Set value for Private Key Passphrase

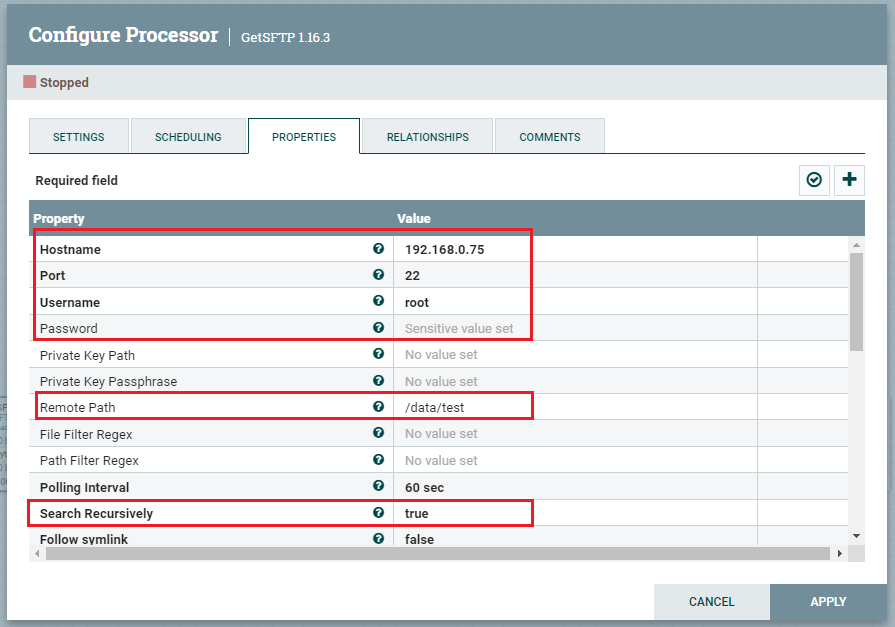tap(575, 381)
